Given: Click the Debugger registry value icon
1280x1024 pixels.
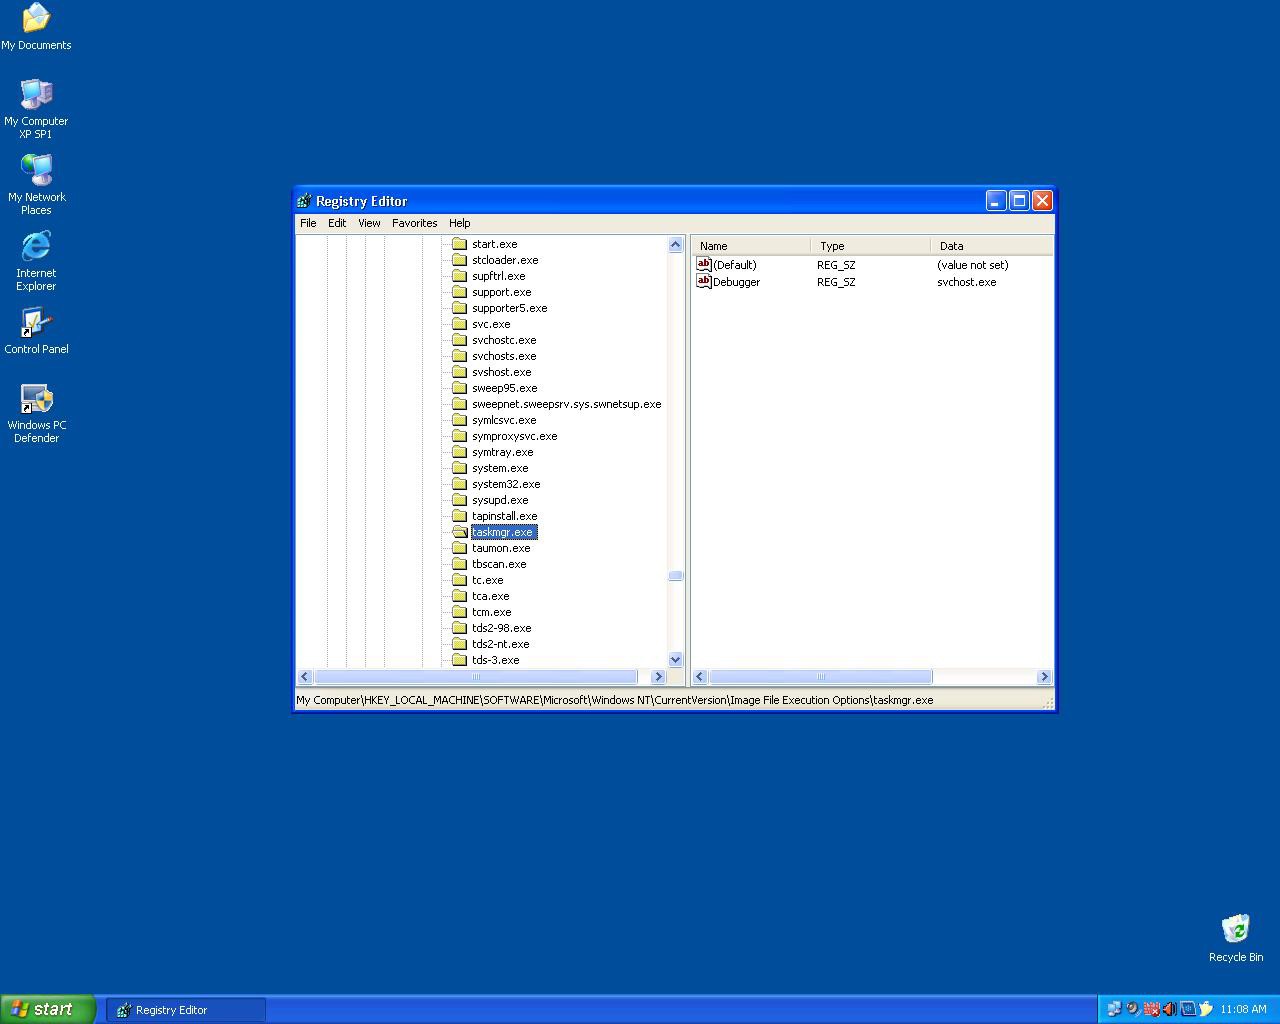Looking at the screenshot, I should tap(703, 282).
